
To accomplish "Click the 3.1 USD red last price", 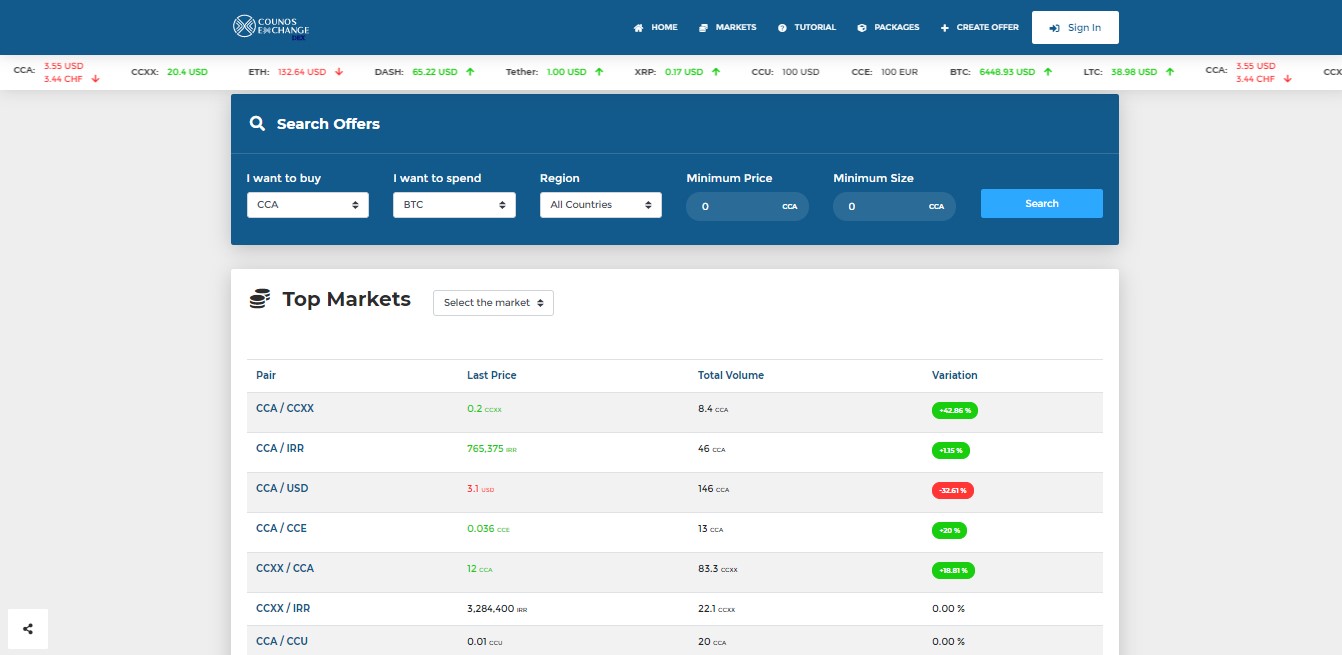I will coord(481,489).
